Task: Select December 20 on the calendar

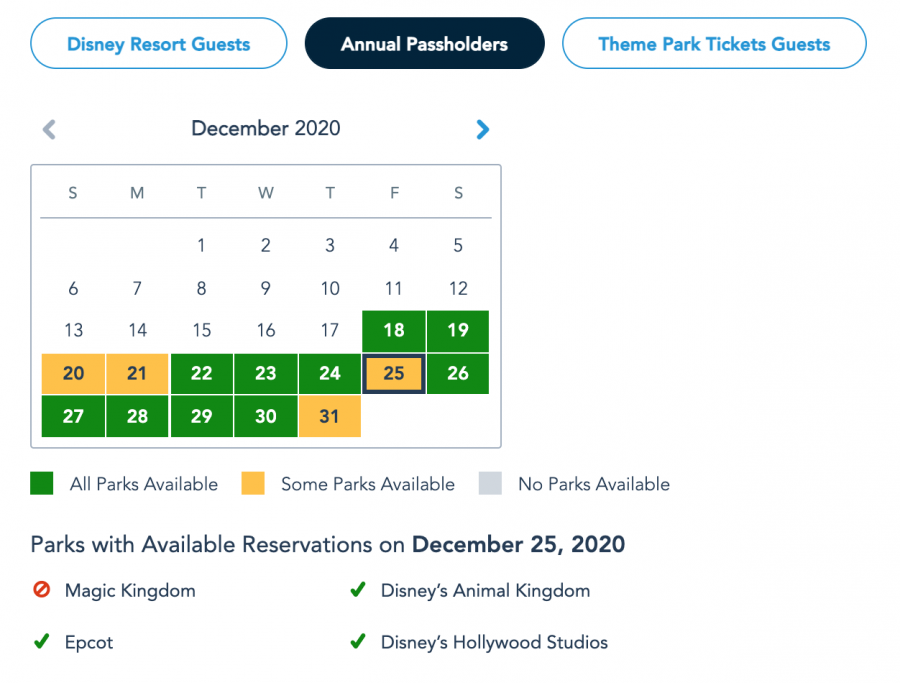Action: [73, 373]
